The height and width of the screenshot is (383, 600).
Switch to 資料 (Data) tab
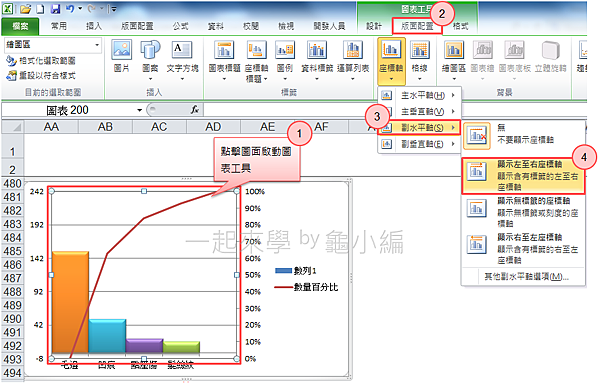click(215, 26)
